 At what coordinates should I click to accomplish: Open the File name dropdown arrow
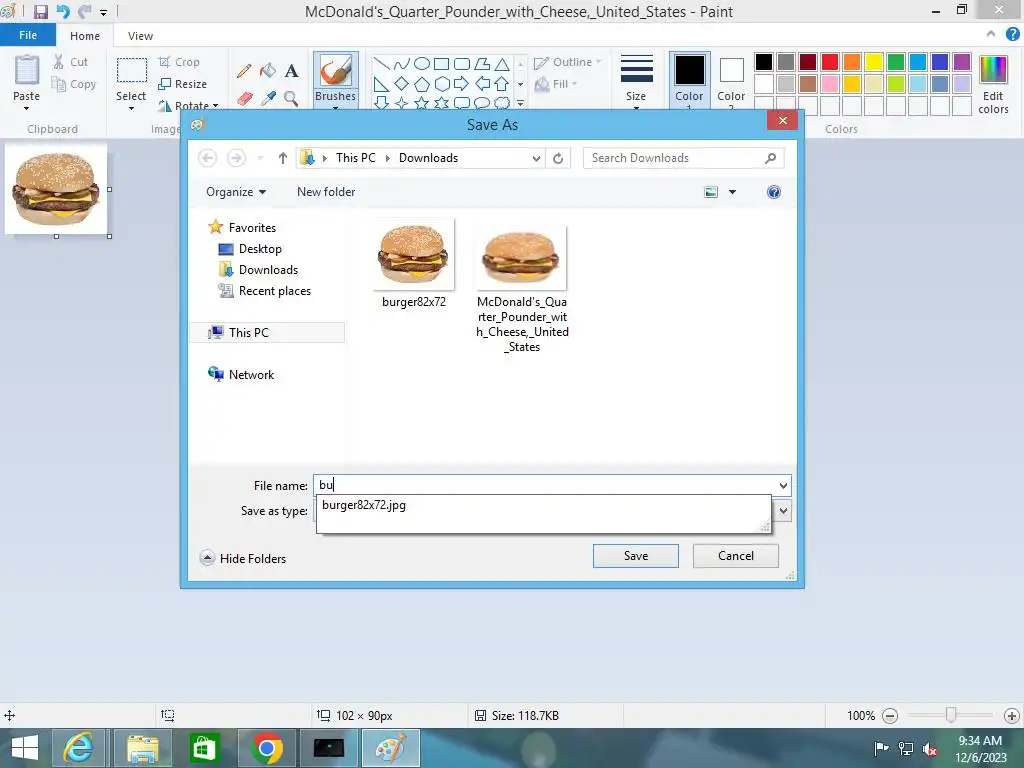[783, 485]
